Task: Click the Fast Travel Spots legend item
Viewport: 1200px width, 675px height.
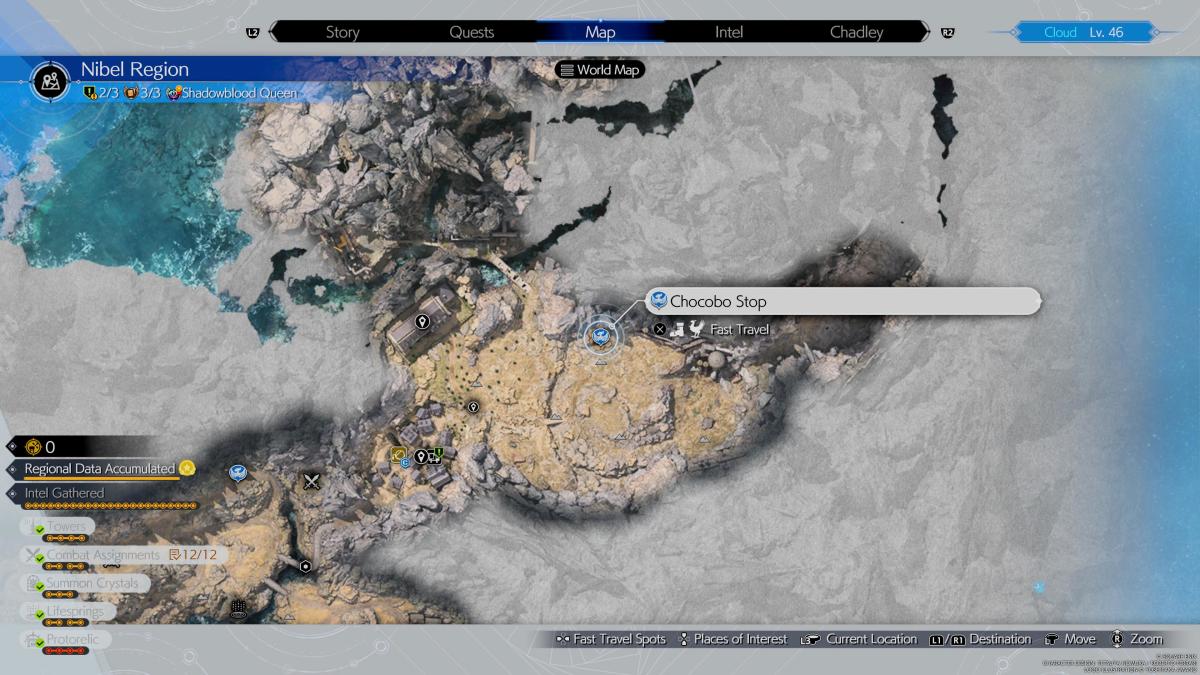Action: pyautogui.click(x=612, y=639)
